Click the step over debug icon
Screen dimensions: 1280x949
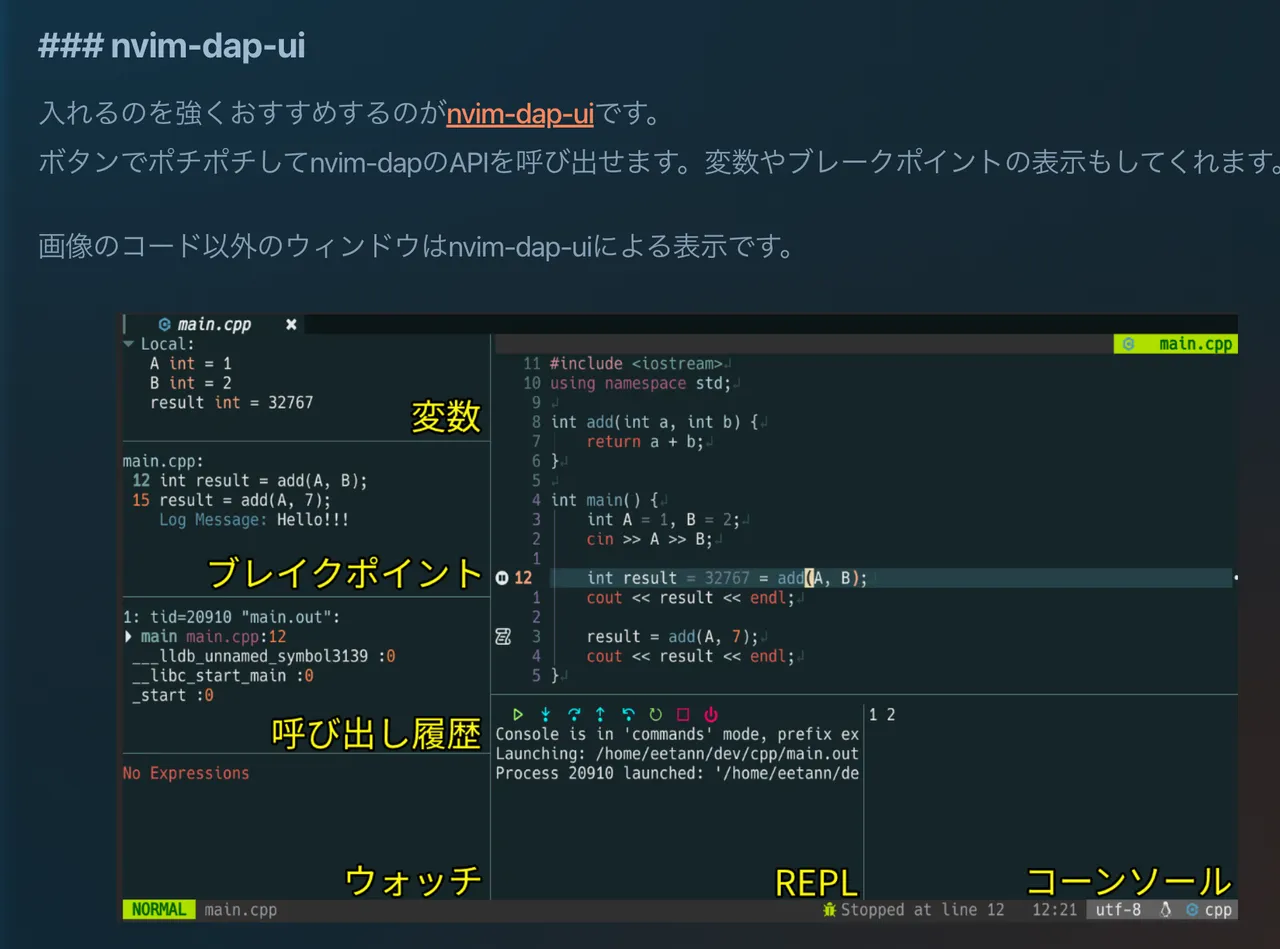[574, 715]
